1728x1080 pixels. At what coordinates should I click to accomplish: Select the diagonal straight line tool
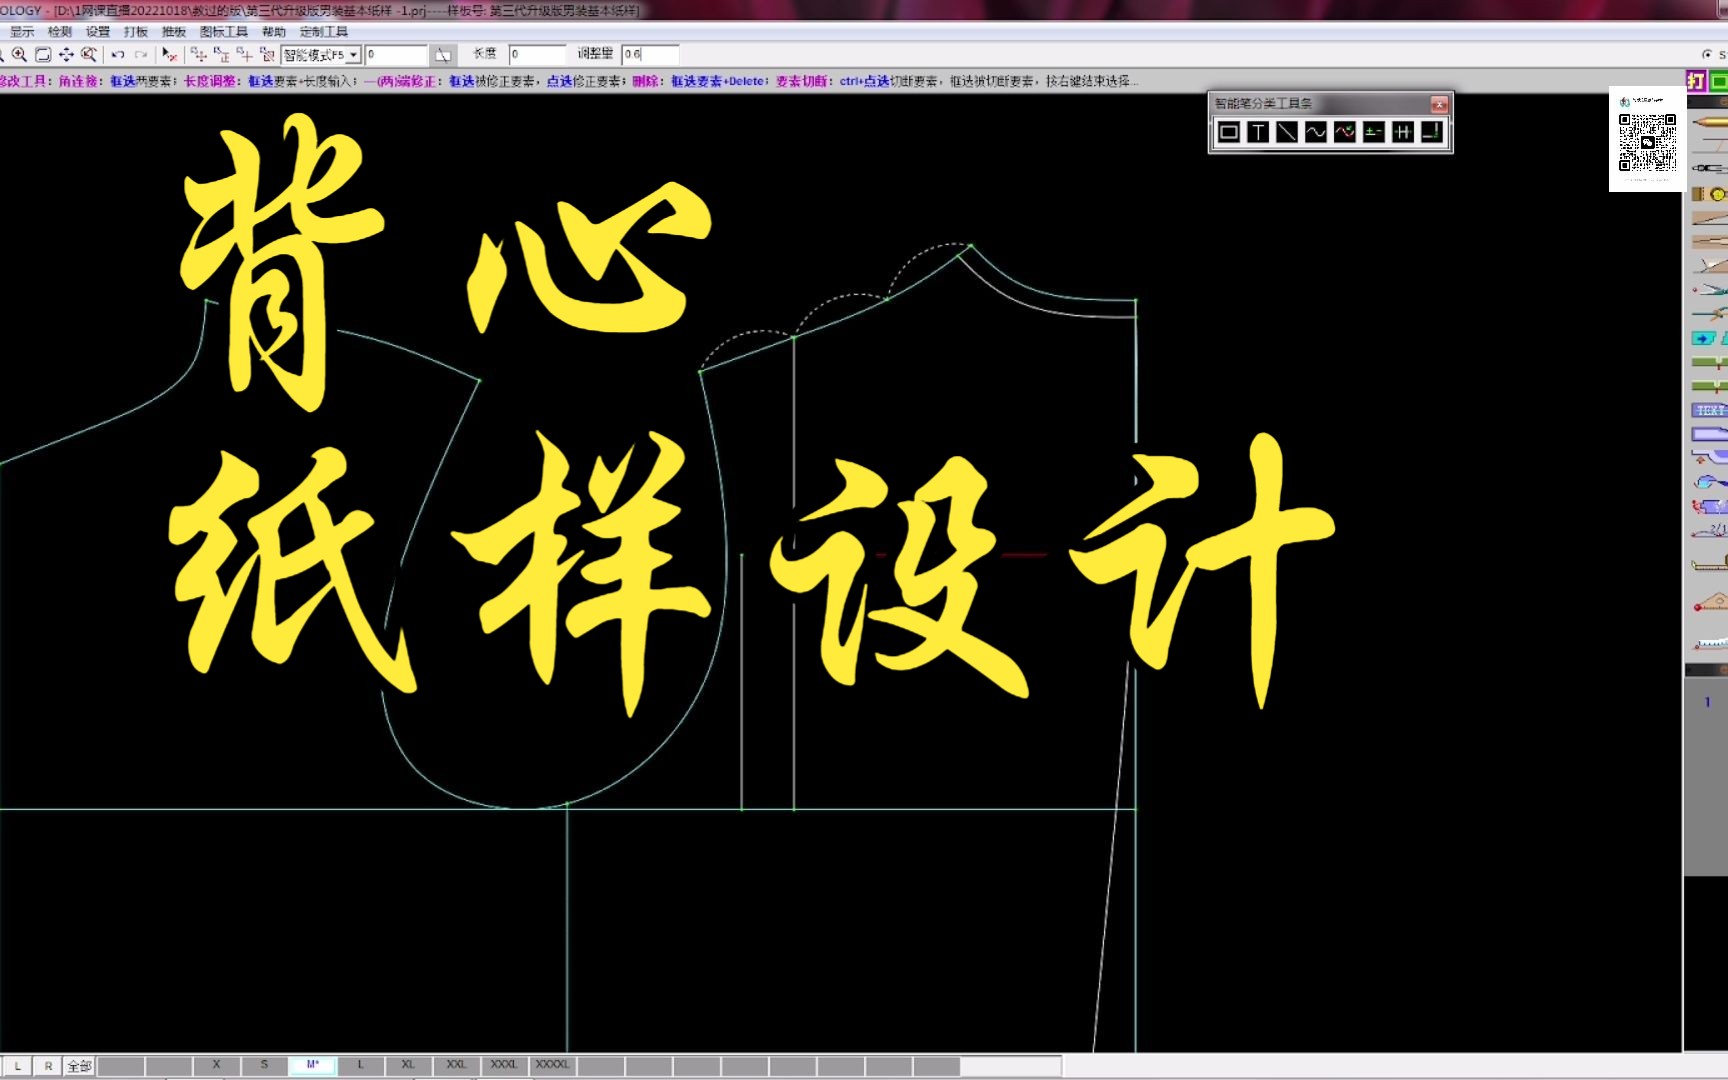point(1287,132)
